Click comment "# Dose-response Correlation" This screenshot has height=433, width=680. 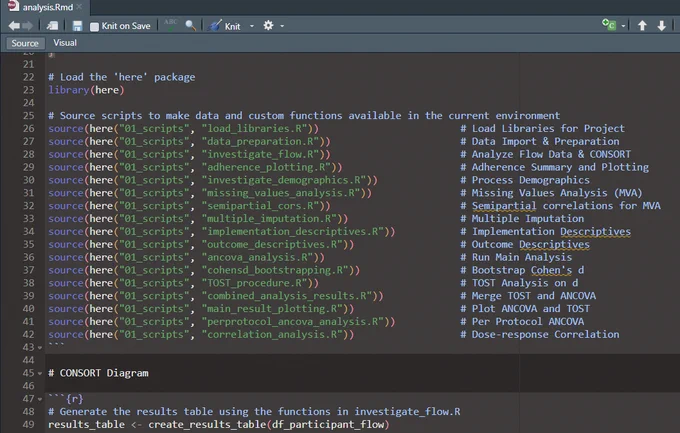point(540,335)
